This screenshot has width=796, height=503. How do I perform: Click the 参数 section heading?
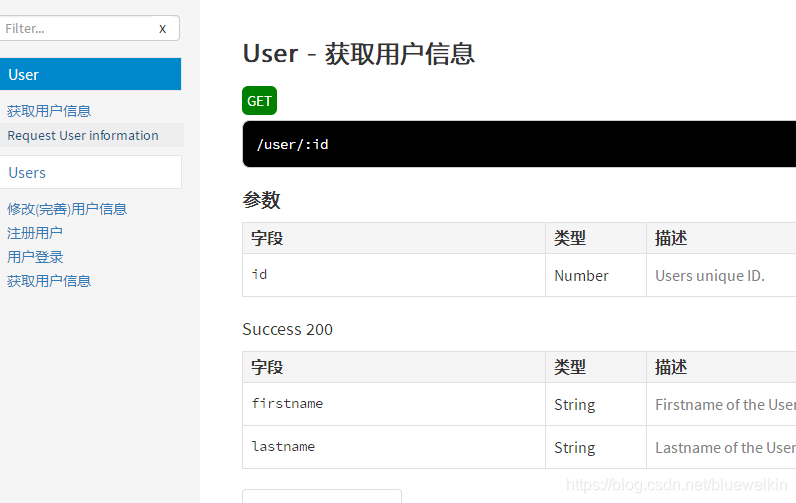pos(261,200)
